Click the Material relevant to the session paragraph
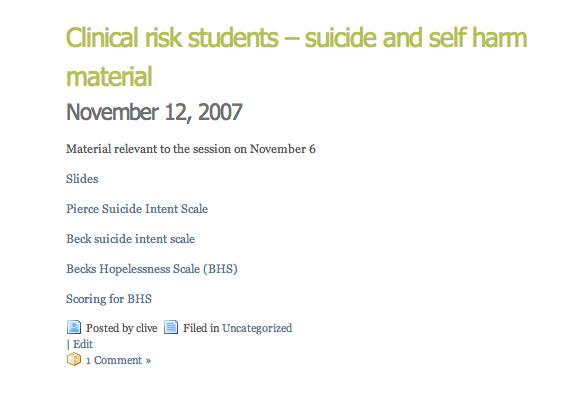 [x=191, y=149]
